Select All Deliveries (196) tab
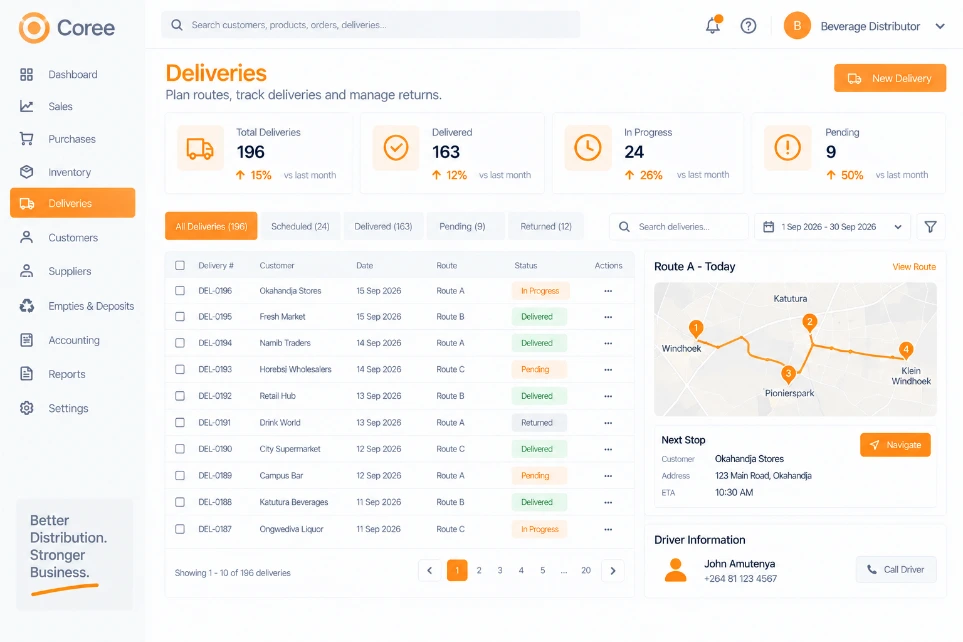Viewport: 963px width, 642px height. point(211,226)
